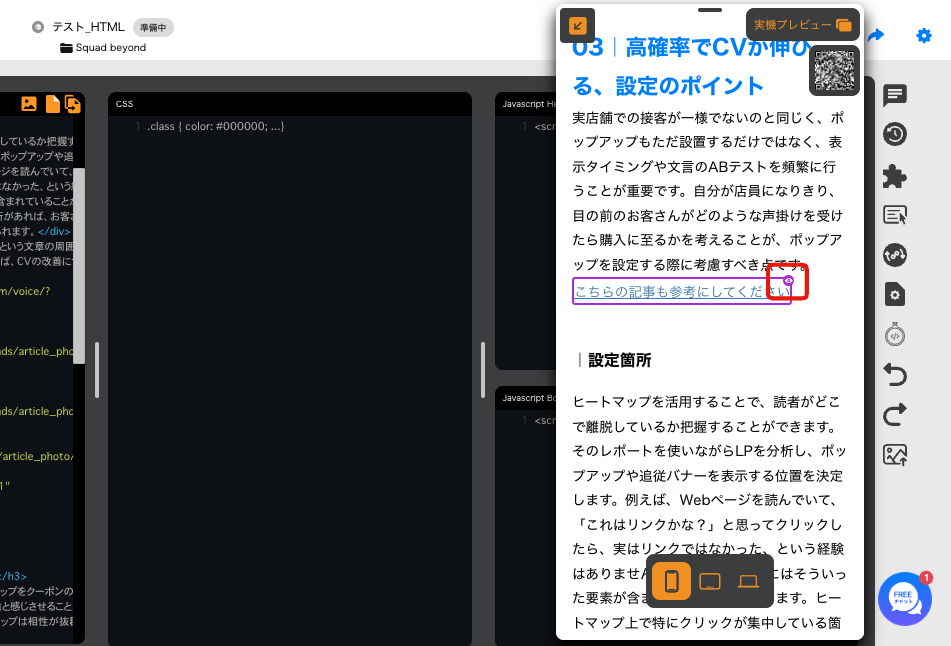Open the comments panel from the right sidebar

(x=894, y=96)
